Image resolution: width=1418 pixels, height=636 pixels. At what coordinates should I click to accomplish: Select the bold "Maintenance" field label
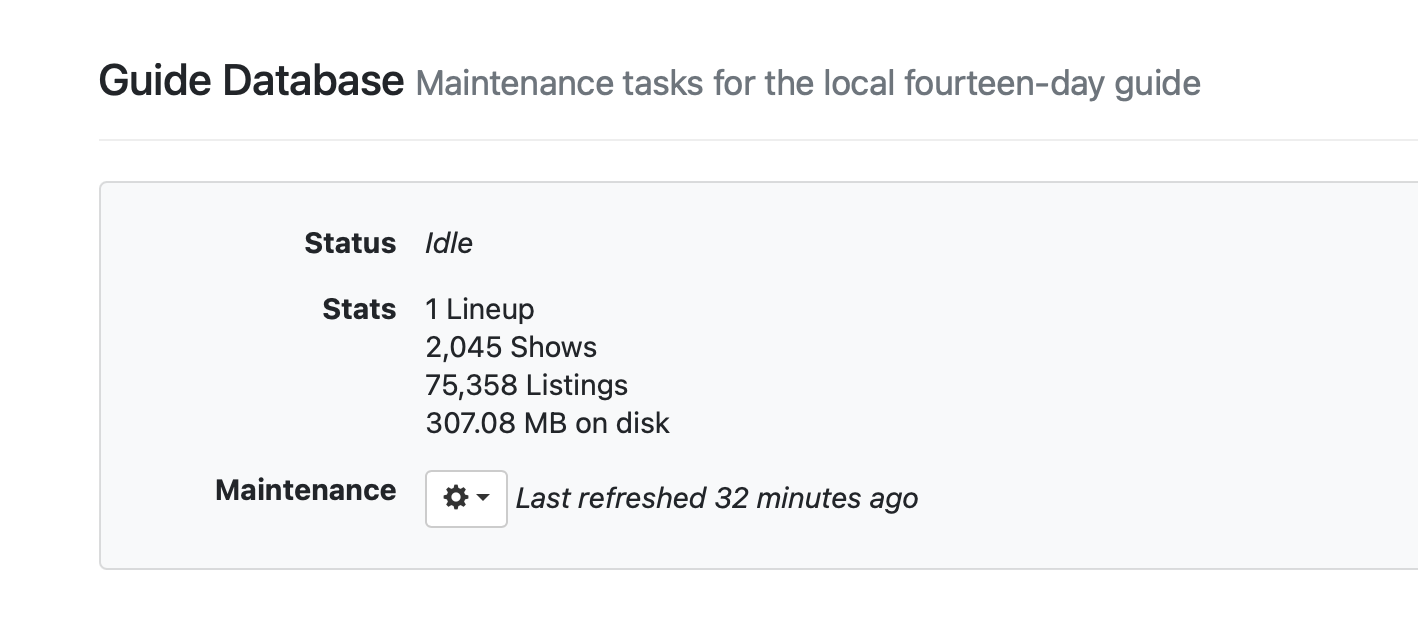305,490
